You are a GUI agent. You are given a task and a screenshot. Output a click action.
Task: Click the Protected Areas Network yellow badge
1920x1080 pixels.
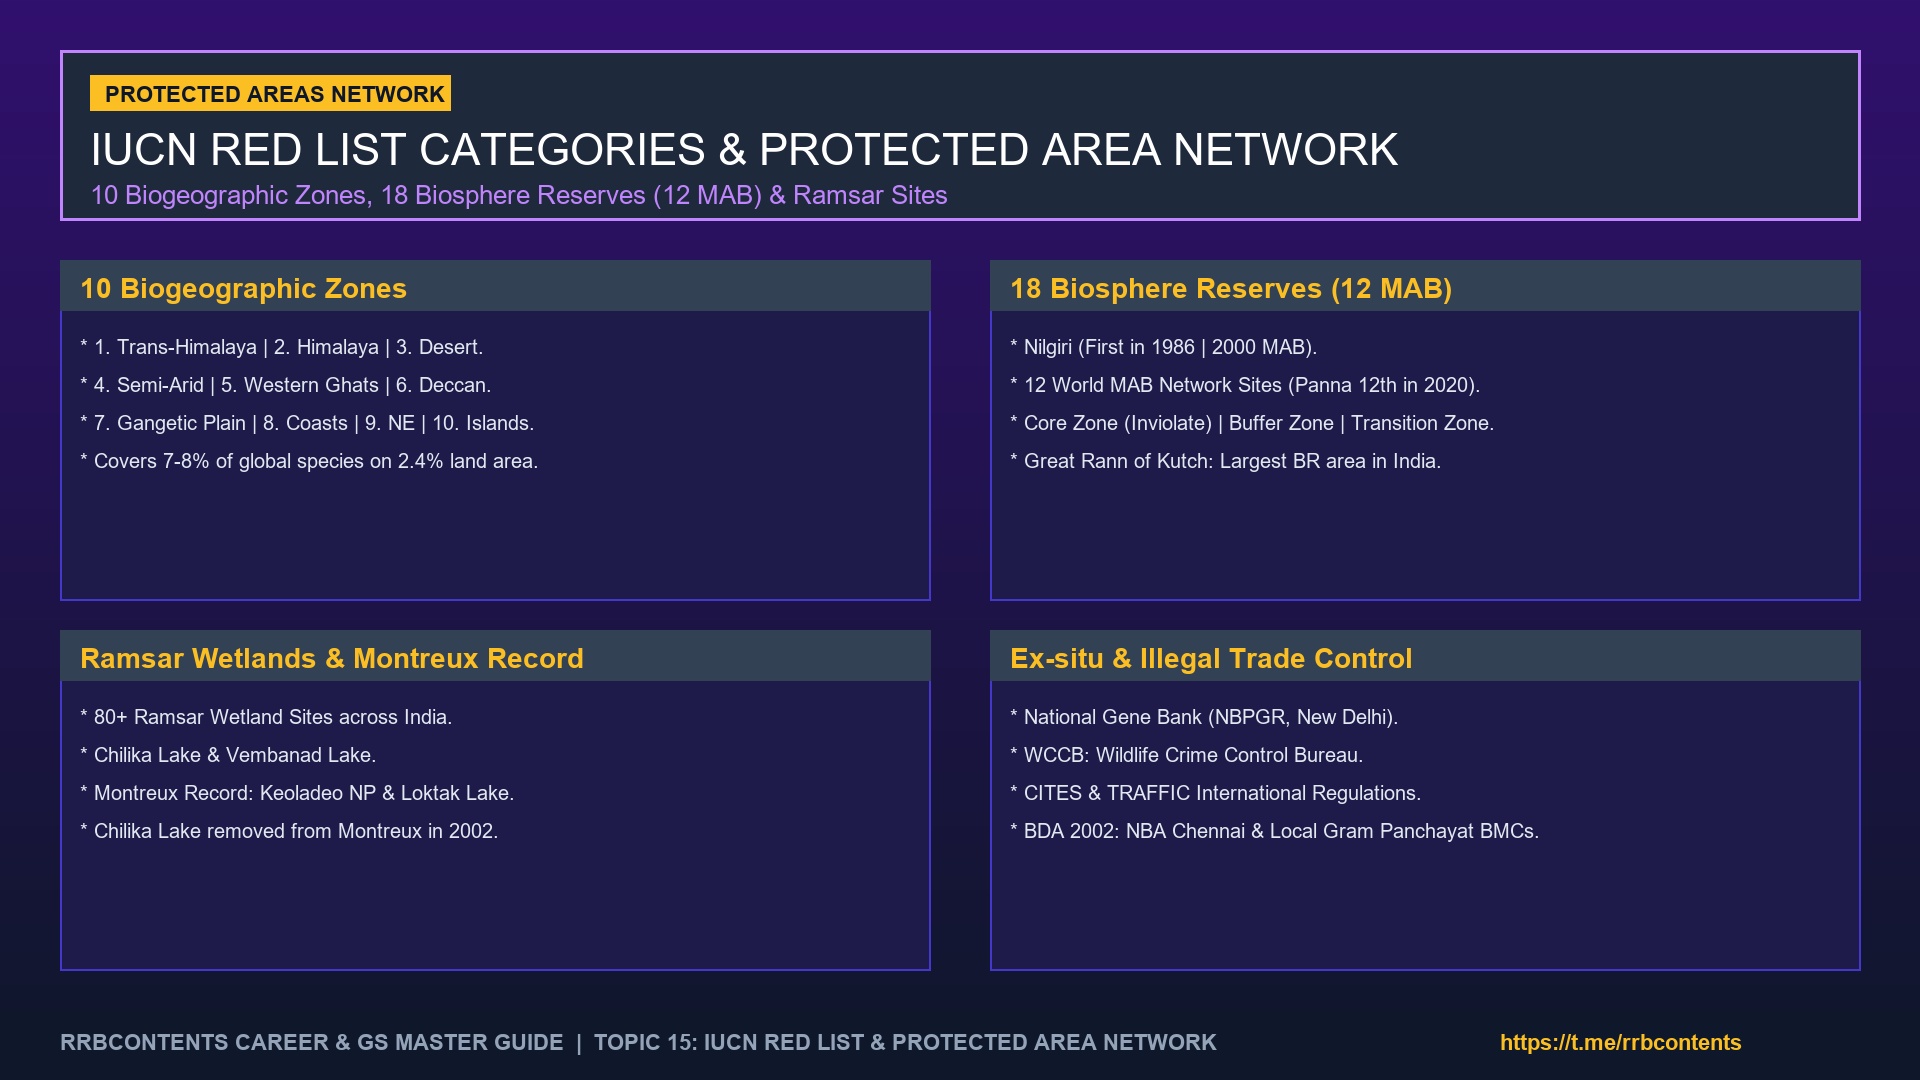click(270, 93)
